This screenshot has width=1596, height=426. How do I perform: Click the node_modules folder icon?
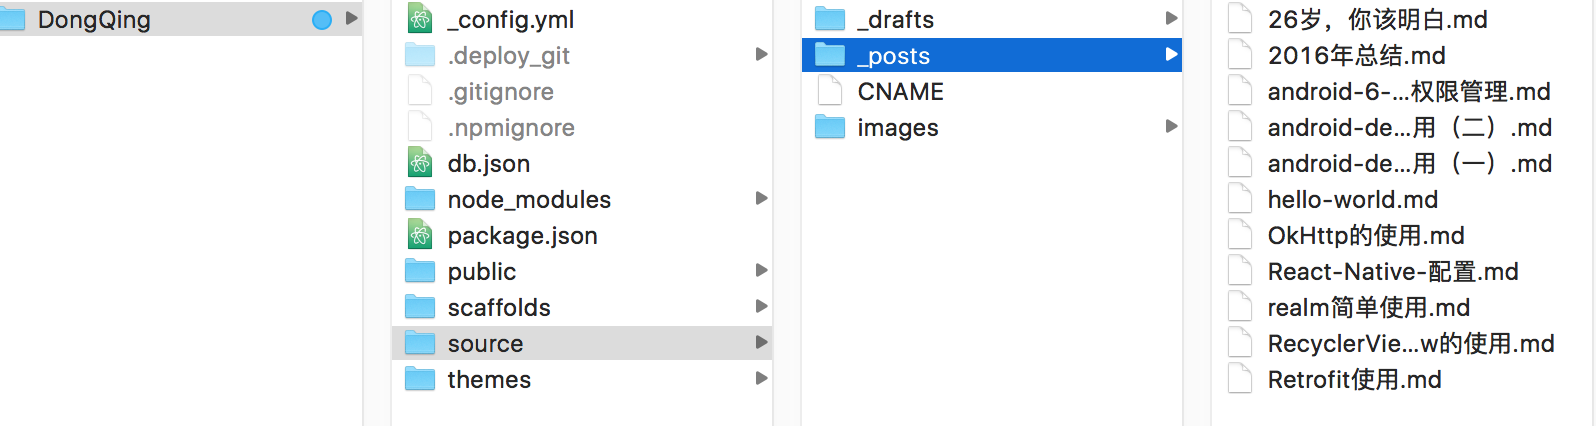420,199
